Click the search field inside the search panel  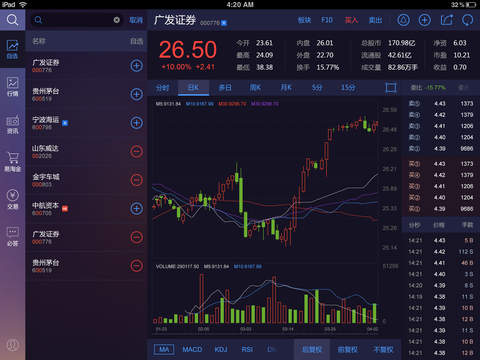(x=77, y=20)
